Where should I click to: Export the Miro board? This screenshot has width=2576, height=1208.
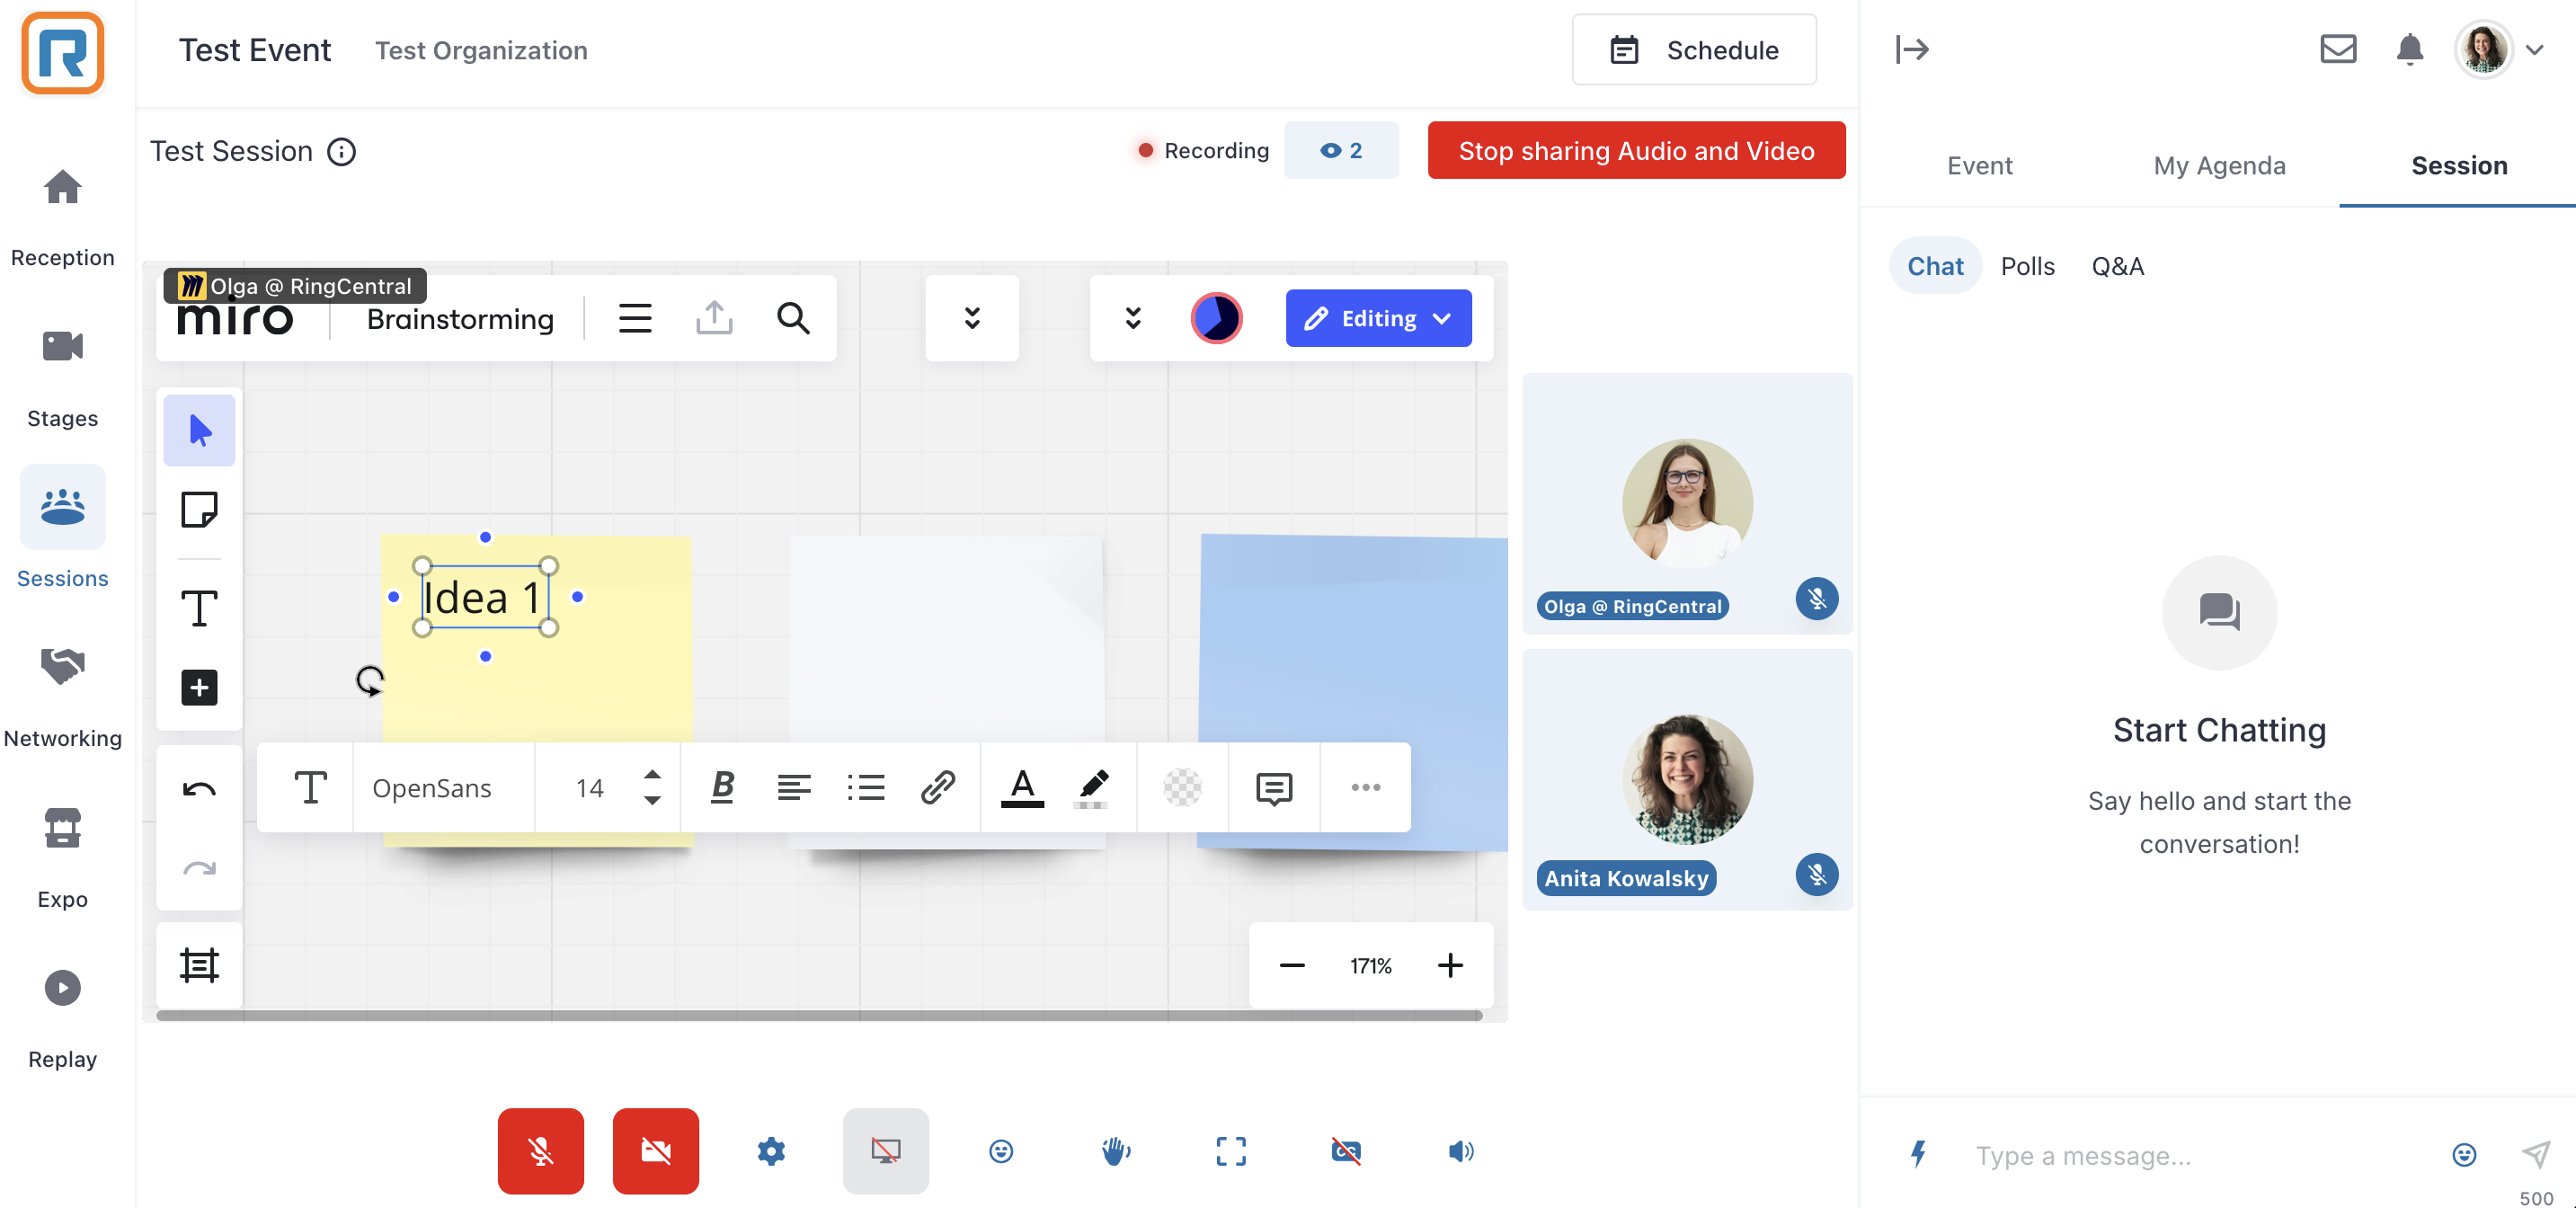714,318
